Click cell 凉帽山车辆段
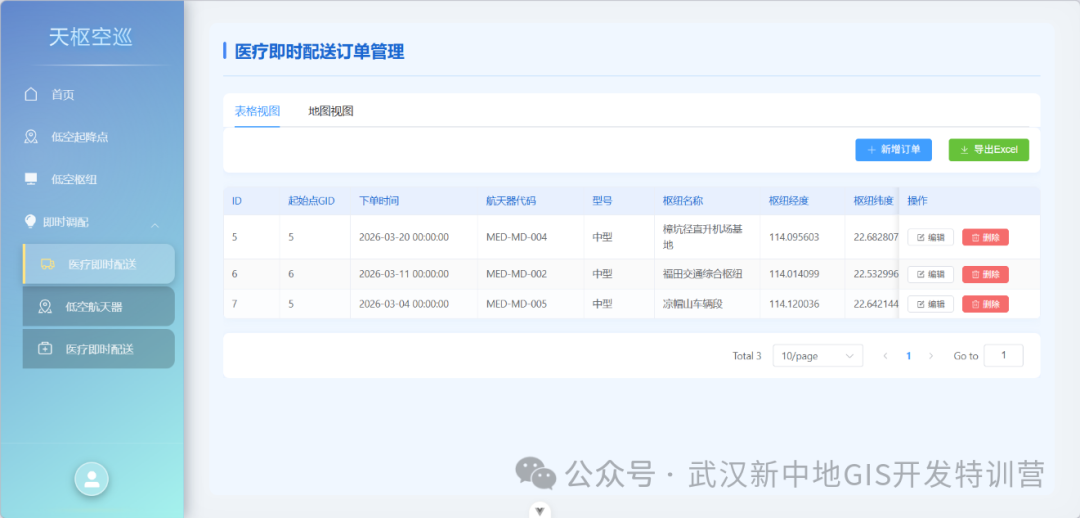1080x518 pixels. pos(692,304)
